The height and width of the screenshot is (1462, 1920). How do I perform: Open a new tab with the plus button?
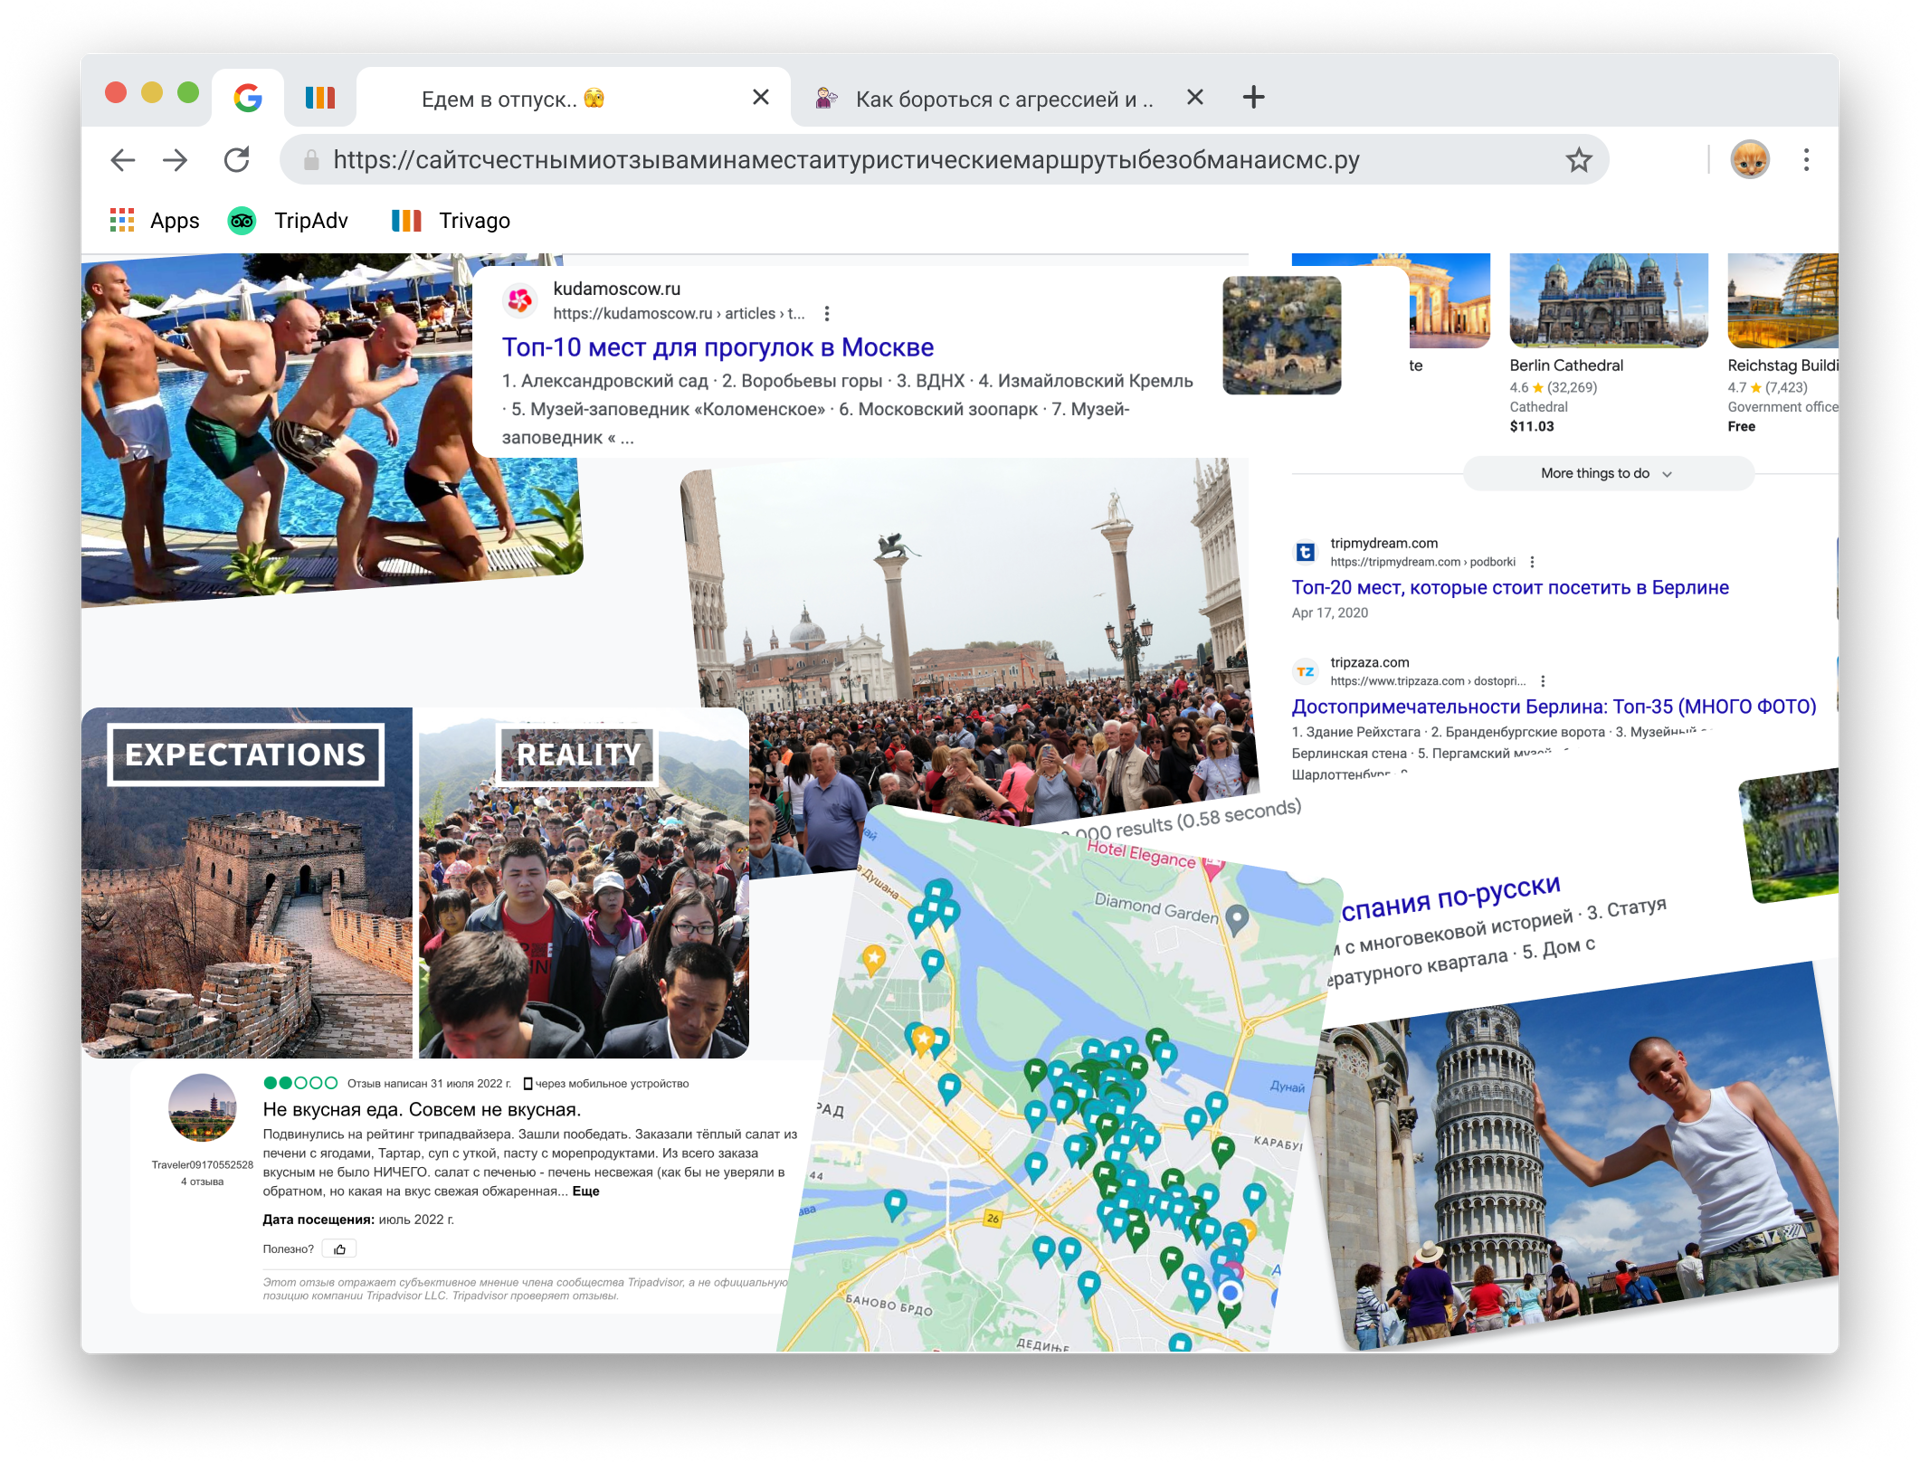[1253, 97]
